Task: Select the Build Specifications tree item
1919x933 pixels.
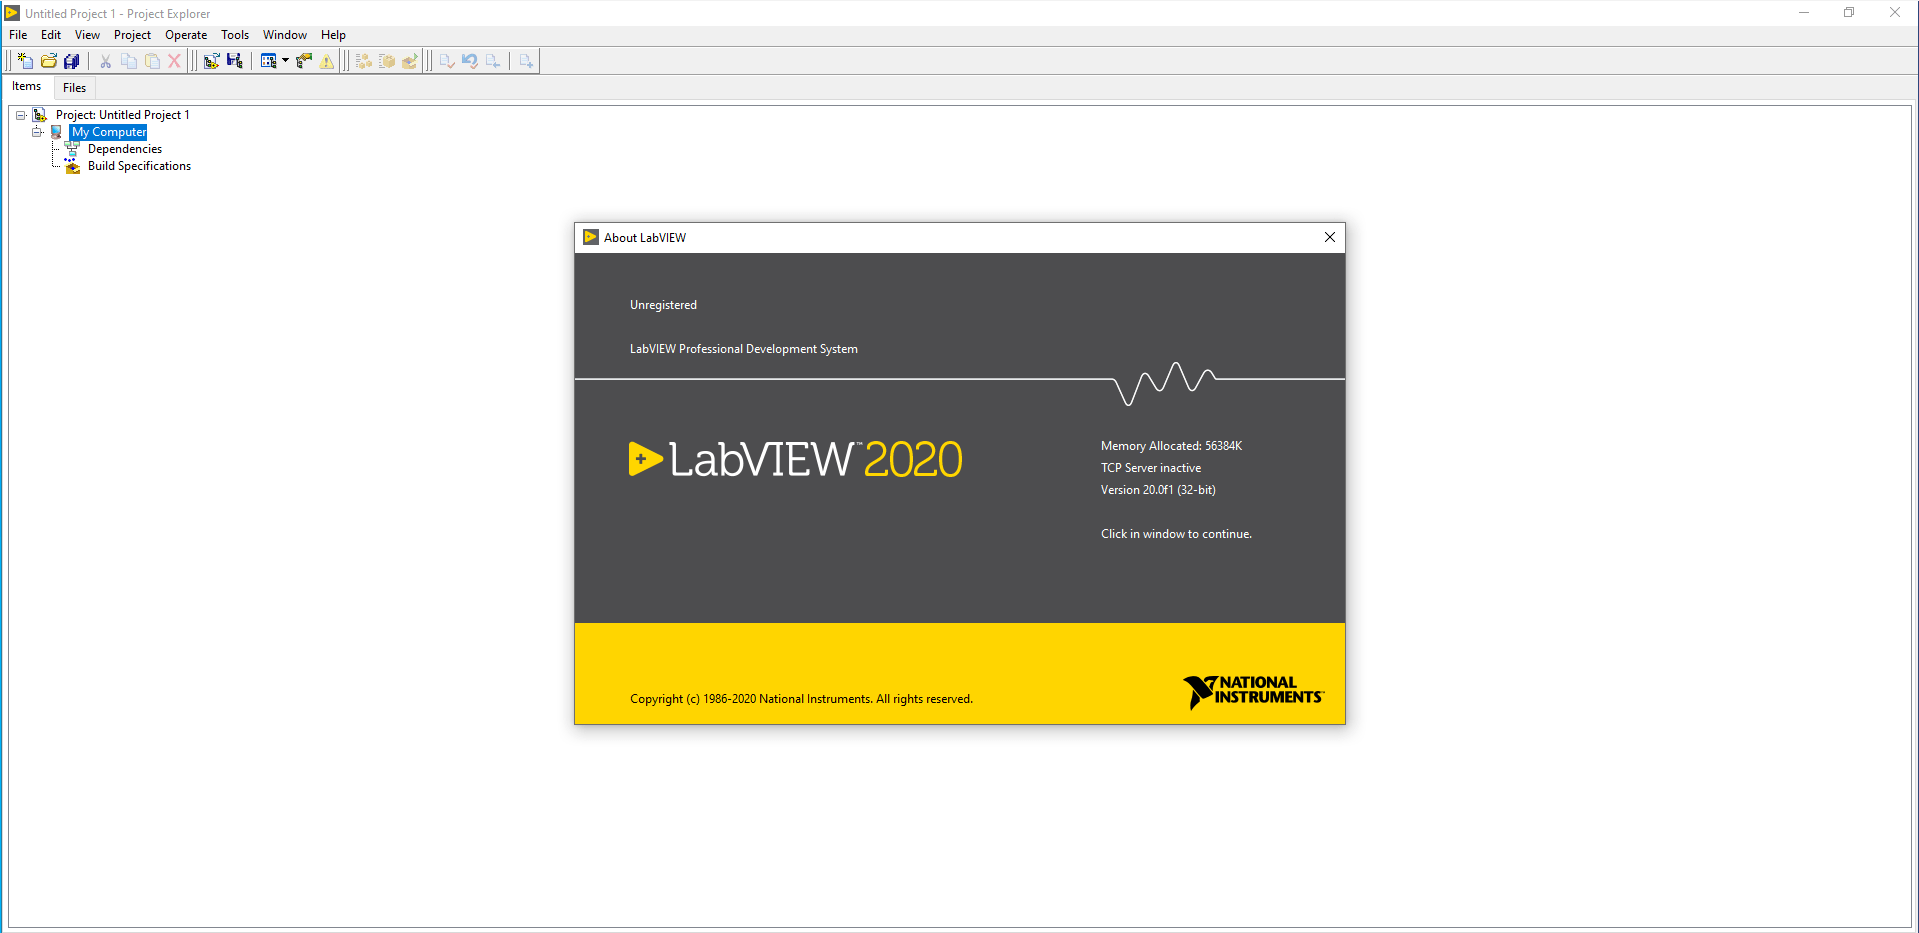Action: (x=139, y=166)
